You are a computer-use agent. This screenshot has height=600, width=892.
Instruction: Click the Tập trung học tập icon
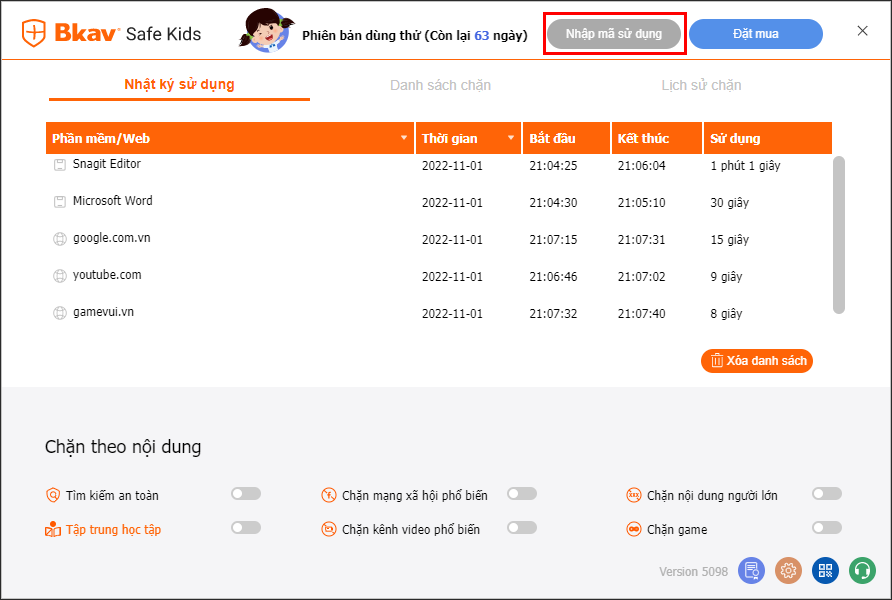tap(53, 530)
